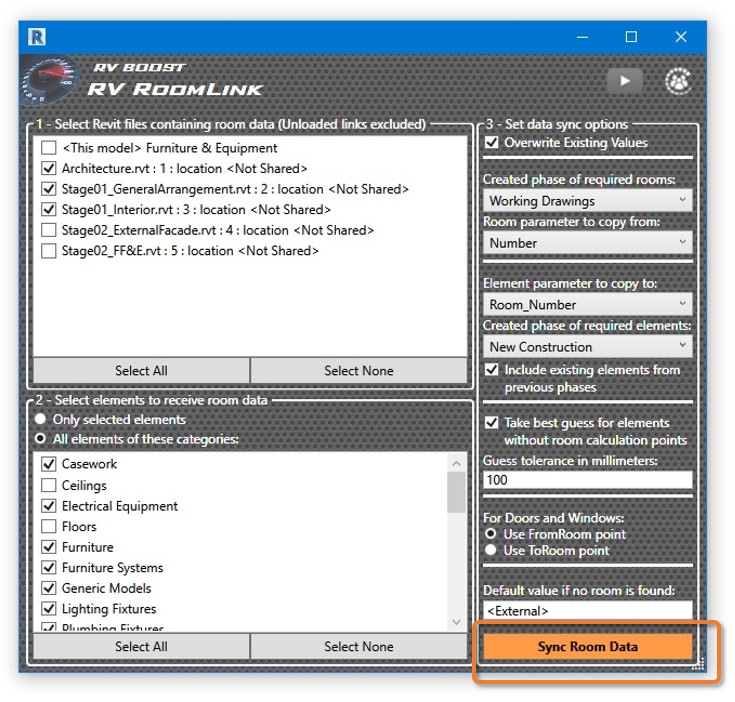Screen dimensions: 735x702
Task: Uncheck Stage01_Interior.rvt checkbox
Action: [49, 209]
